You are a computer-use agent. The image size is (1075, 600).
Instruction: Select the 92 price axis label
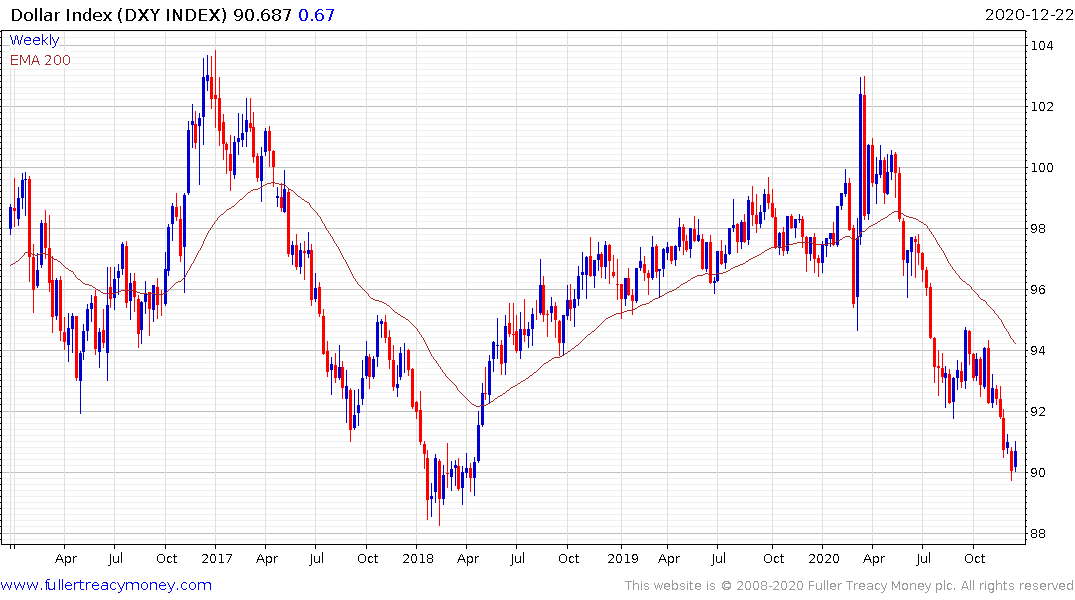(x=1038, y=412)
